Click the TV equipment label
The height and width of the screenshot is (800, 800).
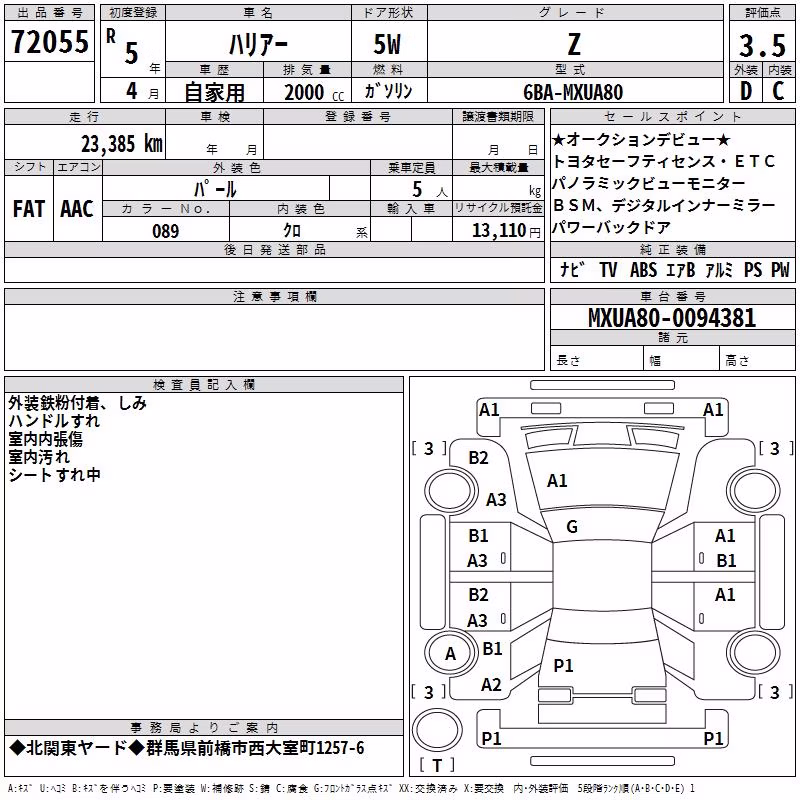[608, 269]
